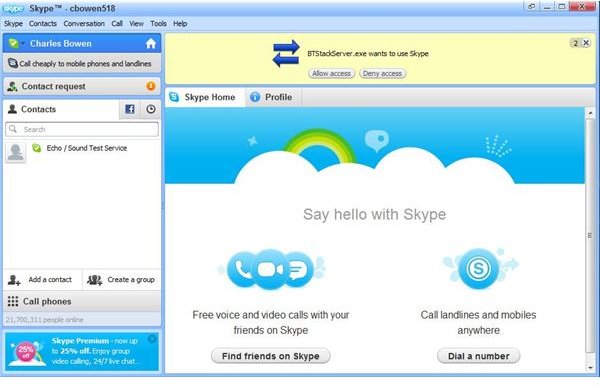Click the phone call bubble icon
600x386 pixels.
243,270
